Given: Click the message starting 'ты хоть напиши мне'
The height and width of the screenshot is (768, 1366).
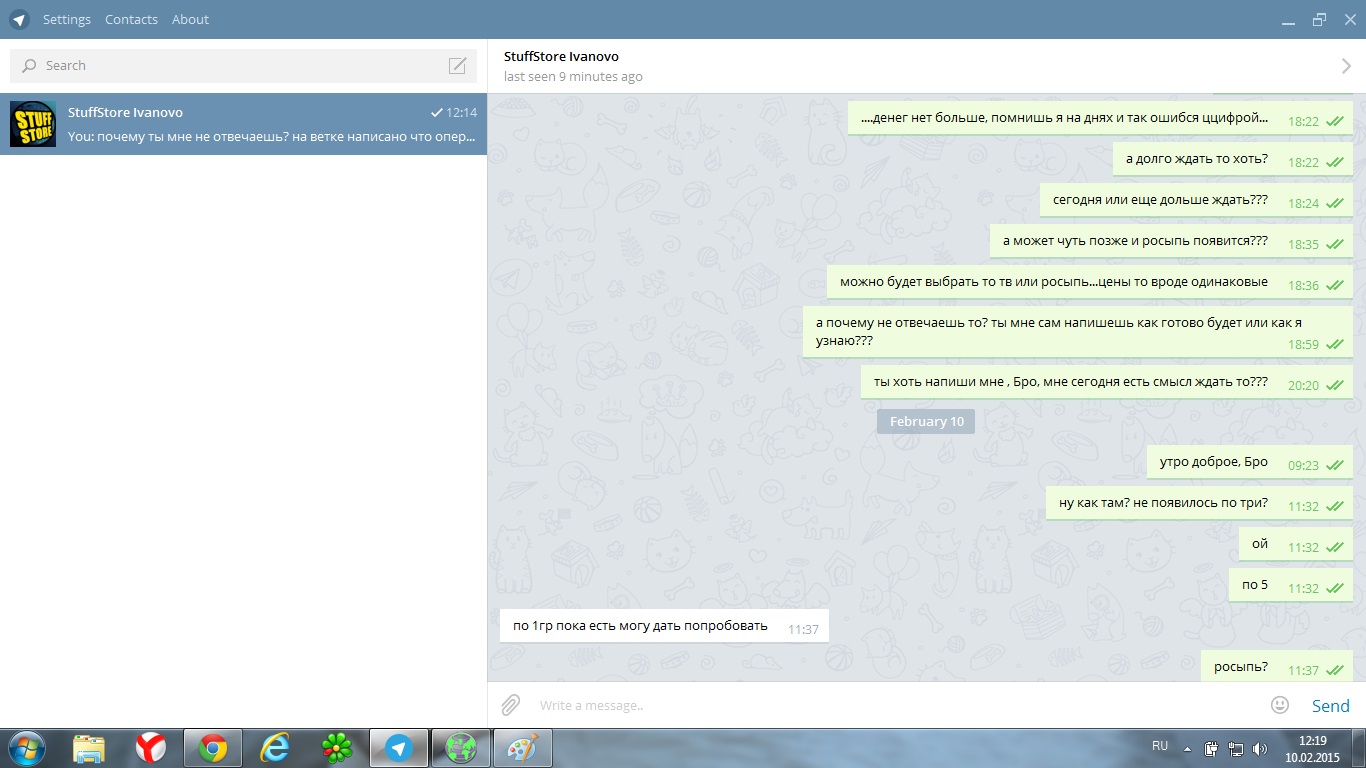Looking at the screenshot, I should [x=1107, y=383].
